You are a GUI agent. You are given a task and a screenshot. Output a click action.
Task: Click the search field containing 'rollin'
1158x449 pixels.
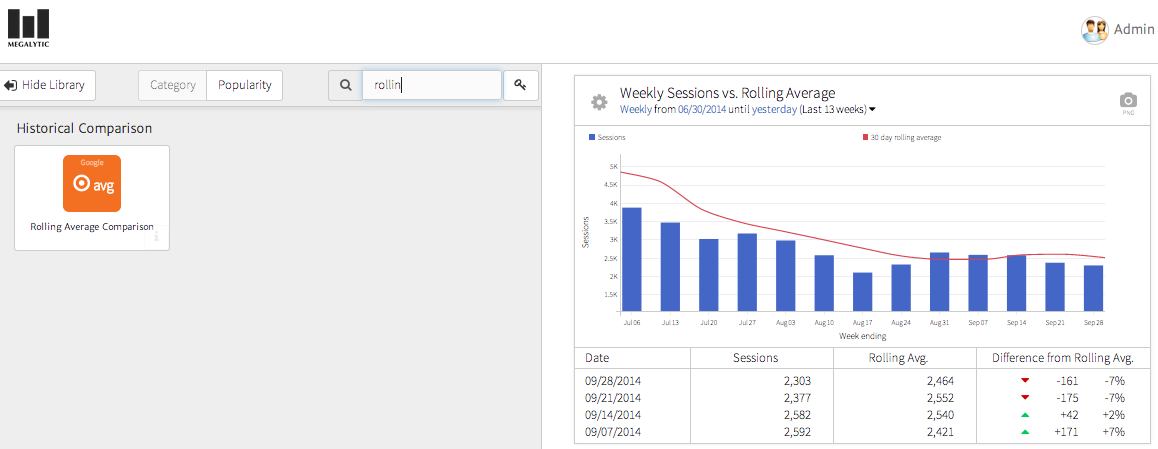[x=432, y=85]
